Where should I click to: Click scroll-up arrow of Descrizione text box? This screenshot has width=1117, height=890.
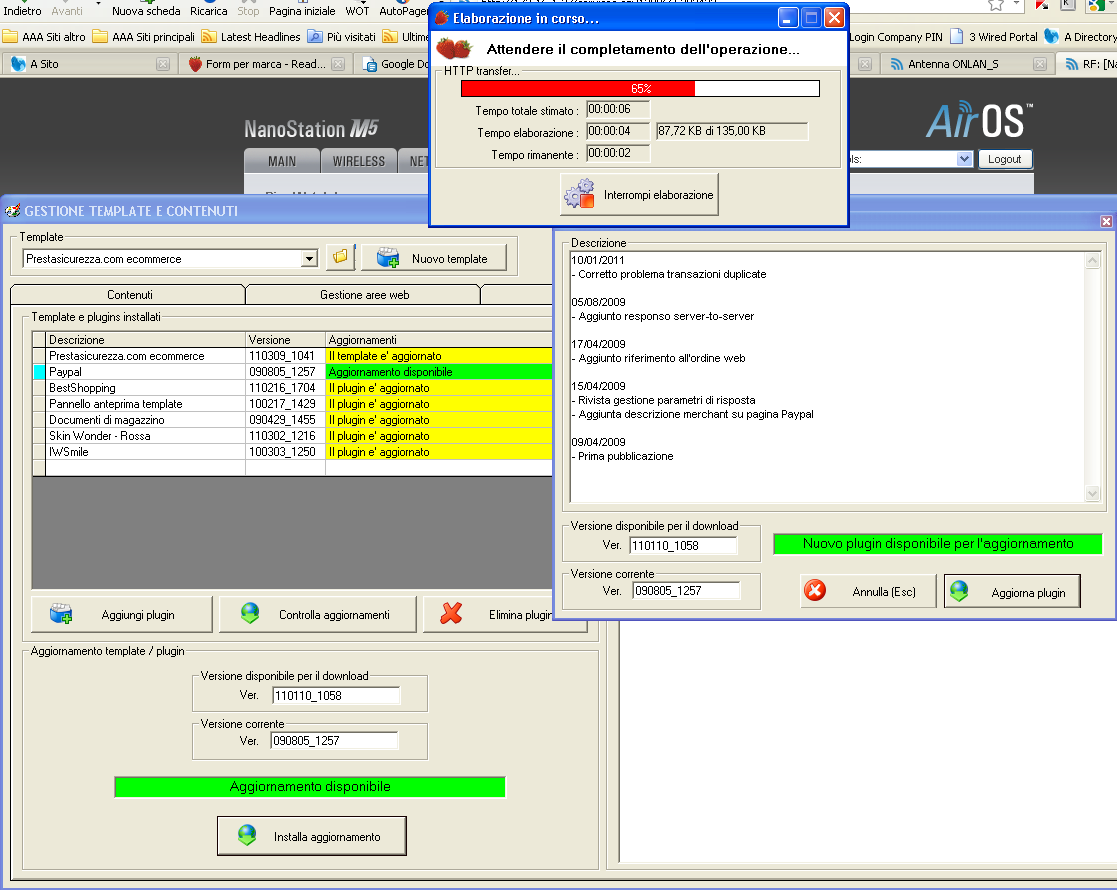tap(1092, 261)
